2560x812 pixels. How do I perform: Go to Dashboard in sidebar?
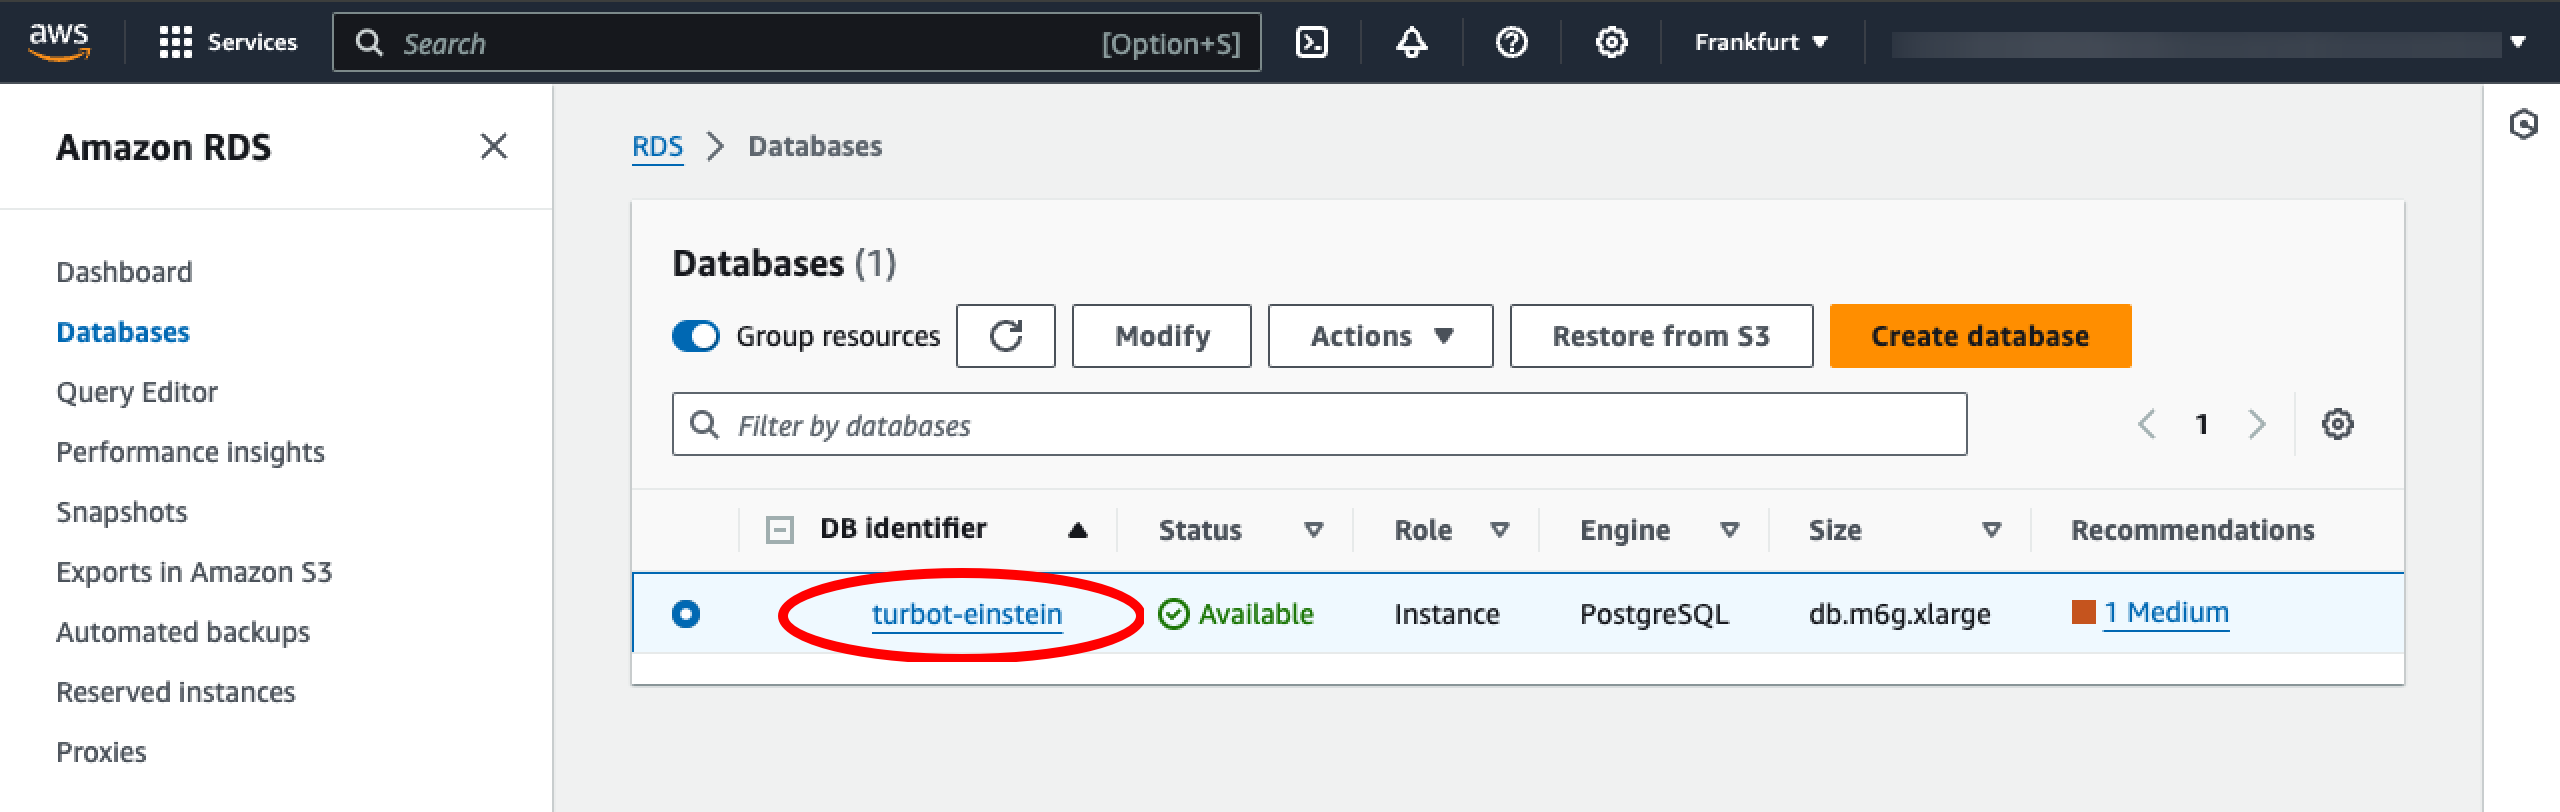[x=124, y=272]
